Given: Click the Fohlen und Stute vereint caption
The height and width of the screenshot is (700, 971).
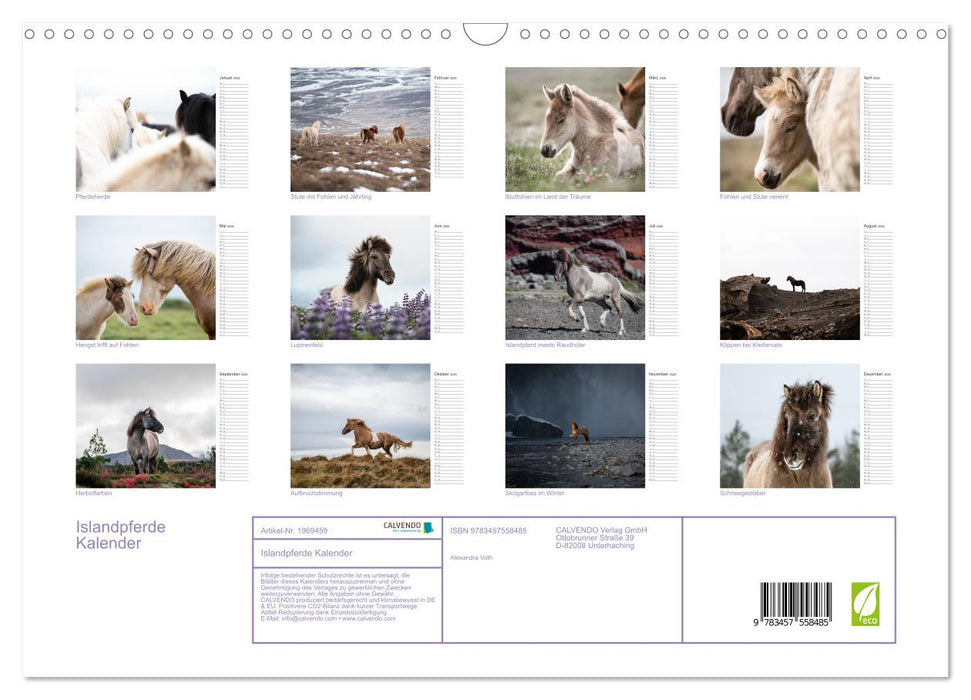Looking at the screenshot, I should point(755,196).
